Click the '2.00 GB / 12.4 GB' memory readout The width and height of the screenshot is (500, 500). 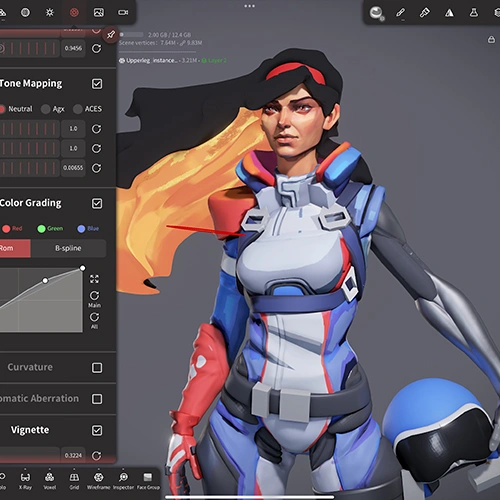pos(170,35)
